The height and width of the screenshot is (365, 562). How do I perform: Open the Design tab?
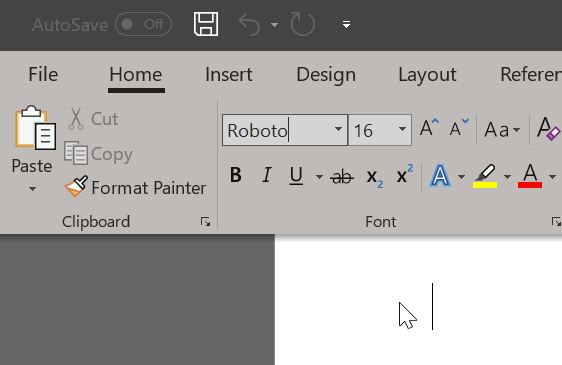(x=326, y=75)
